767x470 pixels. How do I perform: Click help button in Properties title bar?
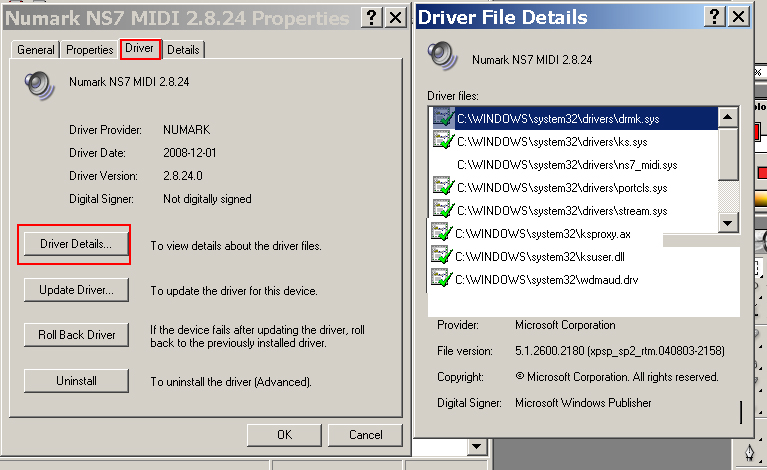pos(371,18)
